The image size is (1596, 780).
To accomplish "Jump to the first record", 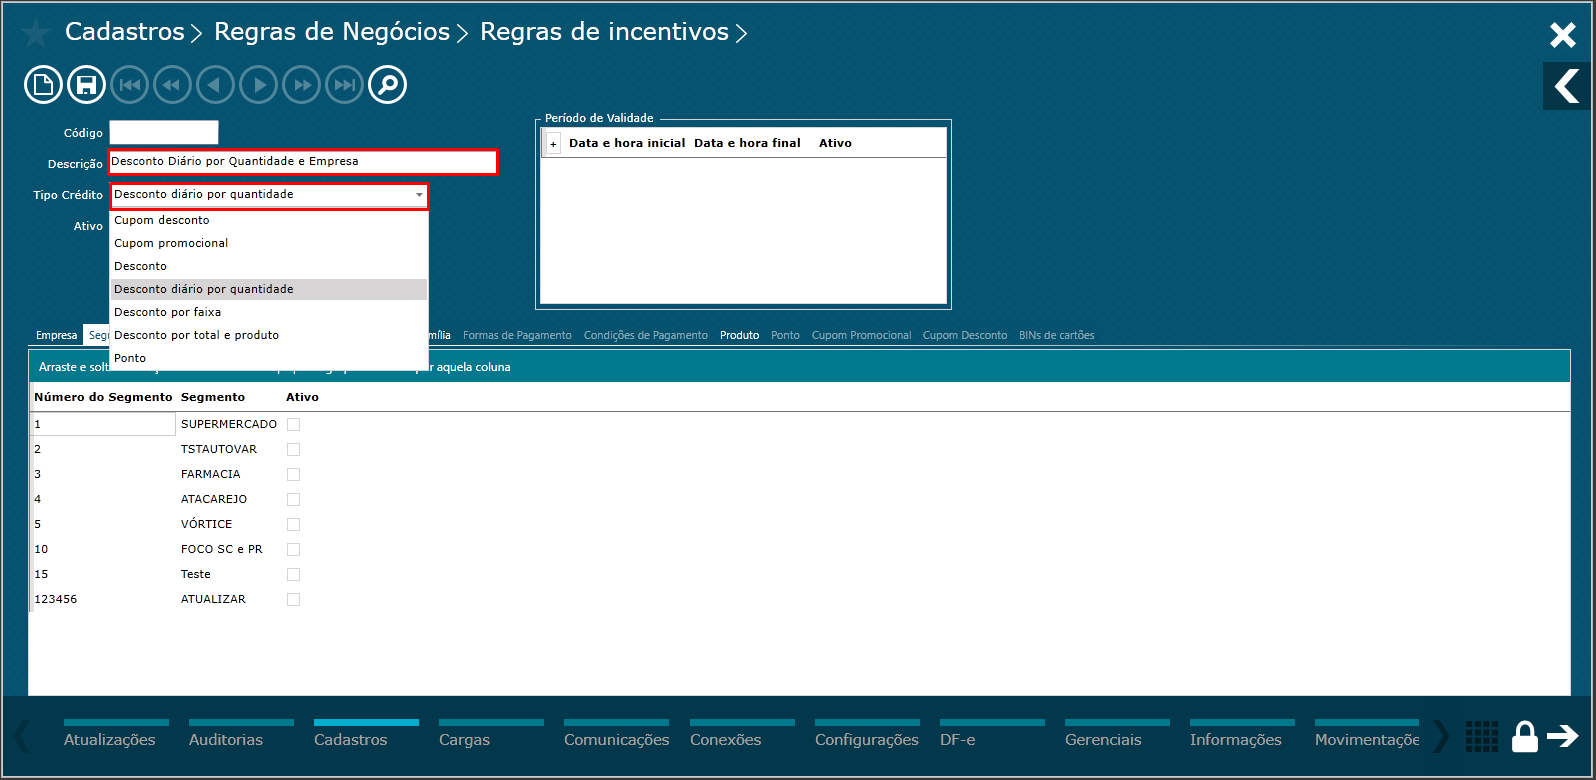I will point(129,85).
